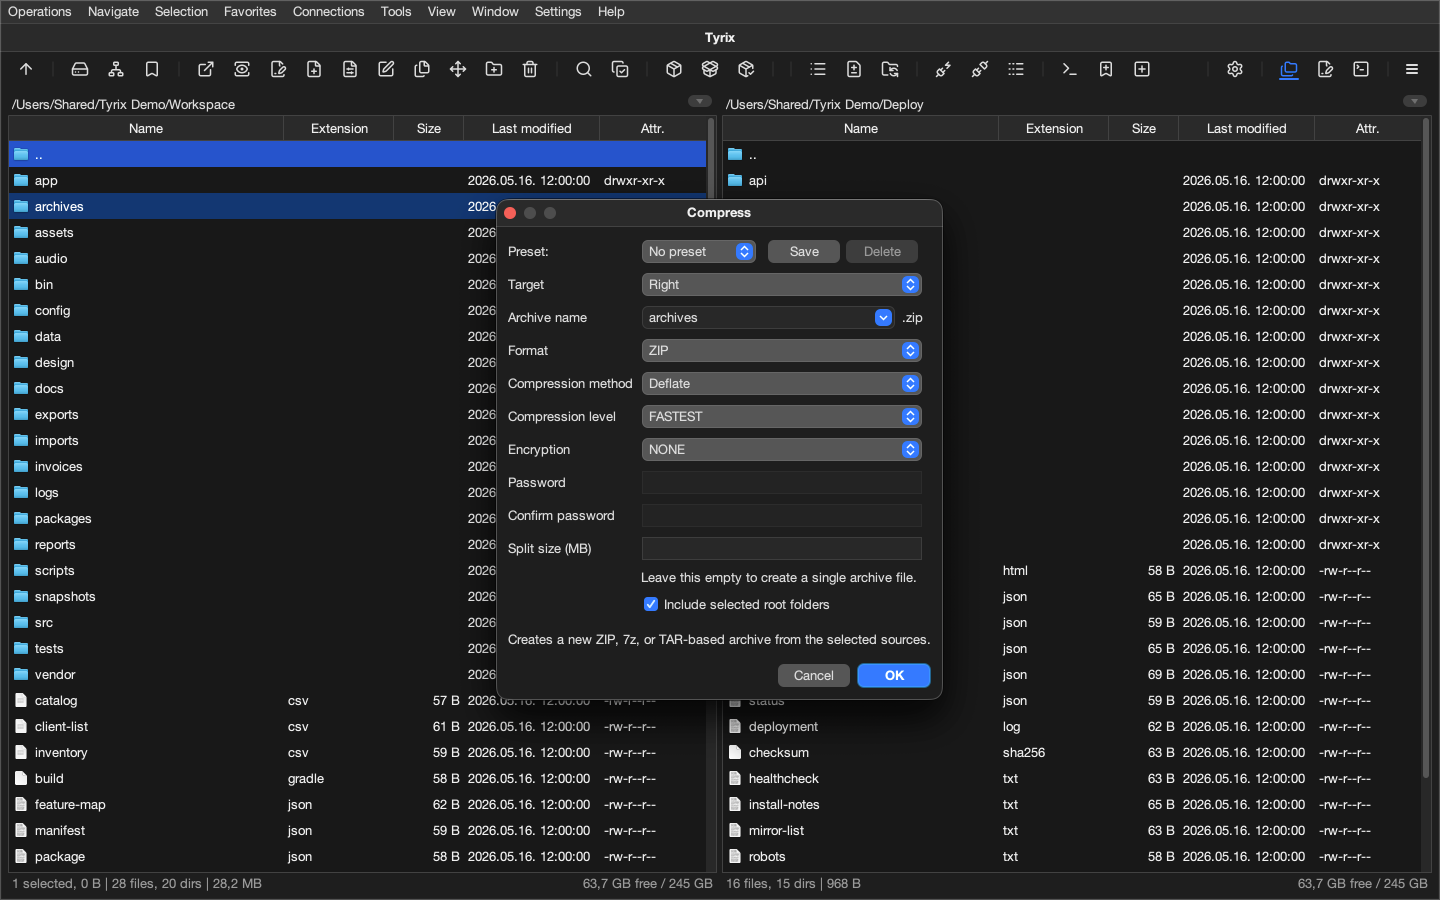Expand the left panel path history arrow
The height and width of the screenshot is (900, 1440).
pos(700,101)
